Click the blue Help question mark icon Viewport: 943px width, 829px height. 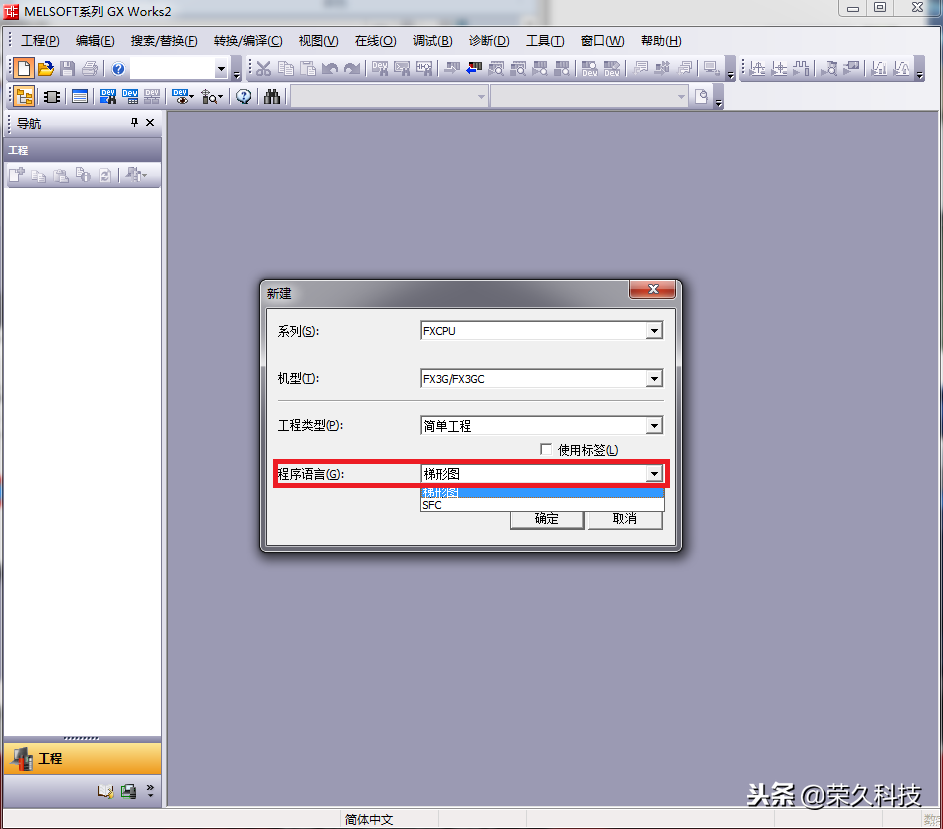tap(118, 68)
